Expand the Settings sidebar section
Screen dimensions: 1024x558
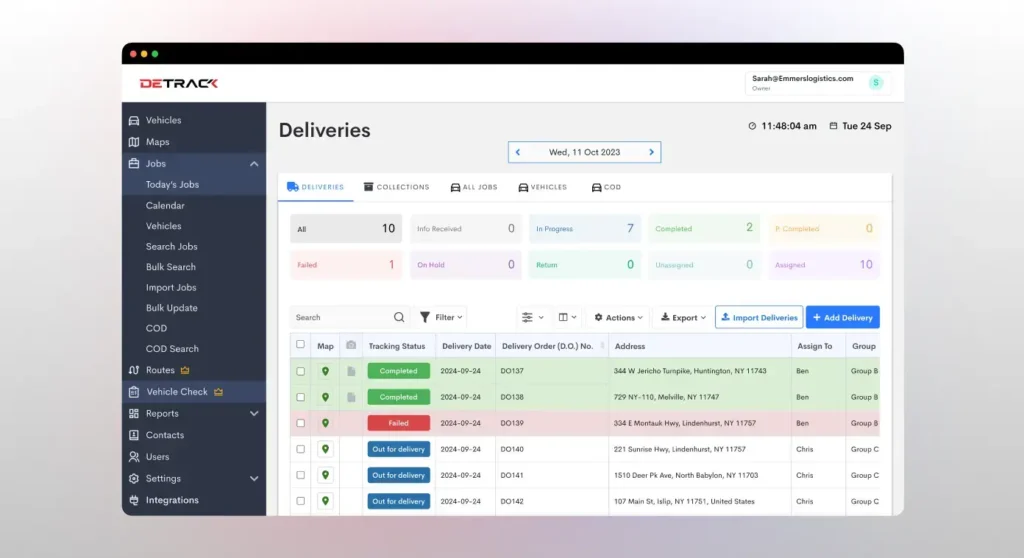[254, 479]
